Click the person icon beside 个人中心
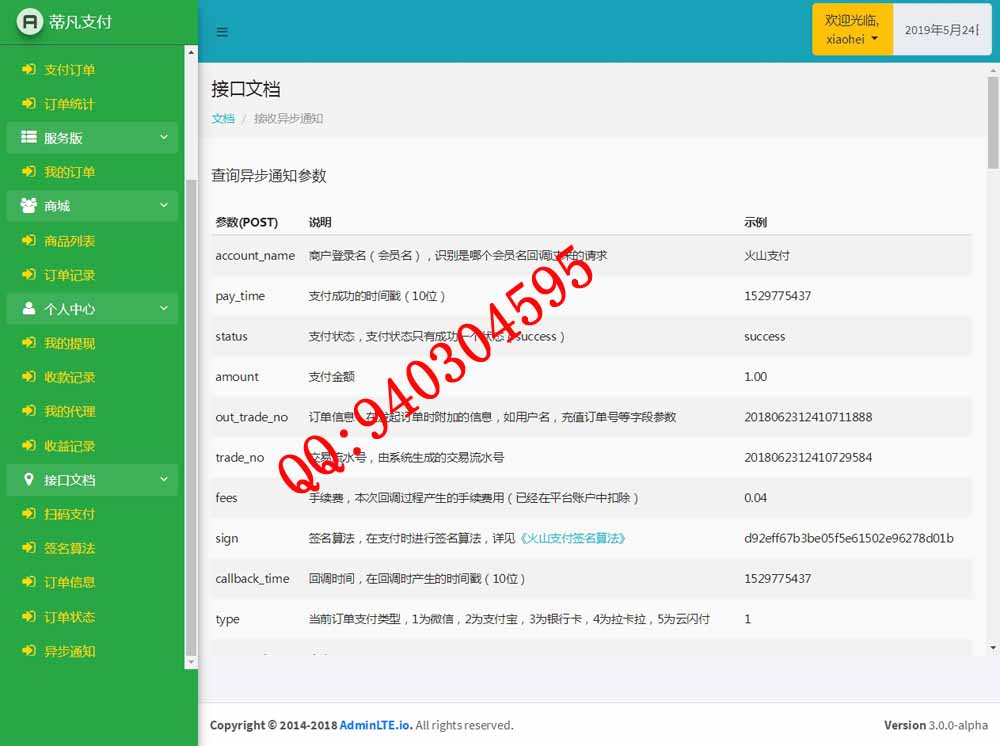This screenshot has width=1000, height=746. pos(29,309)
